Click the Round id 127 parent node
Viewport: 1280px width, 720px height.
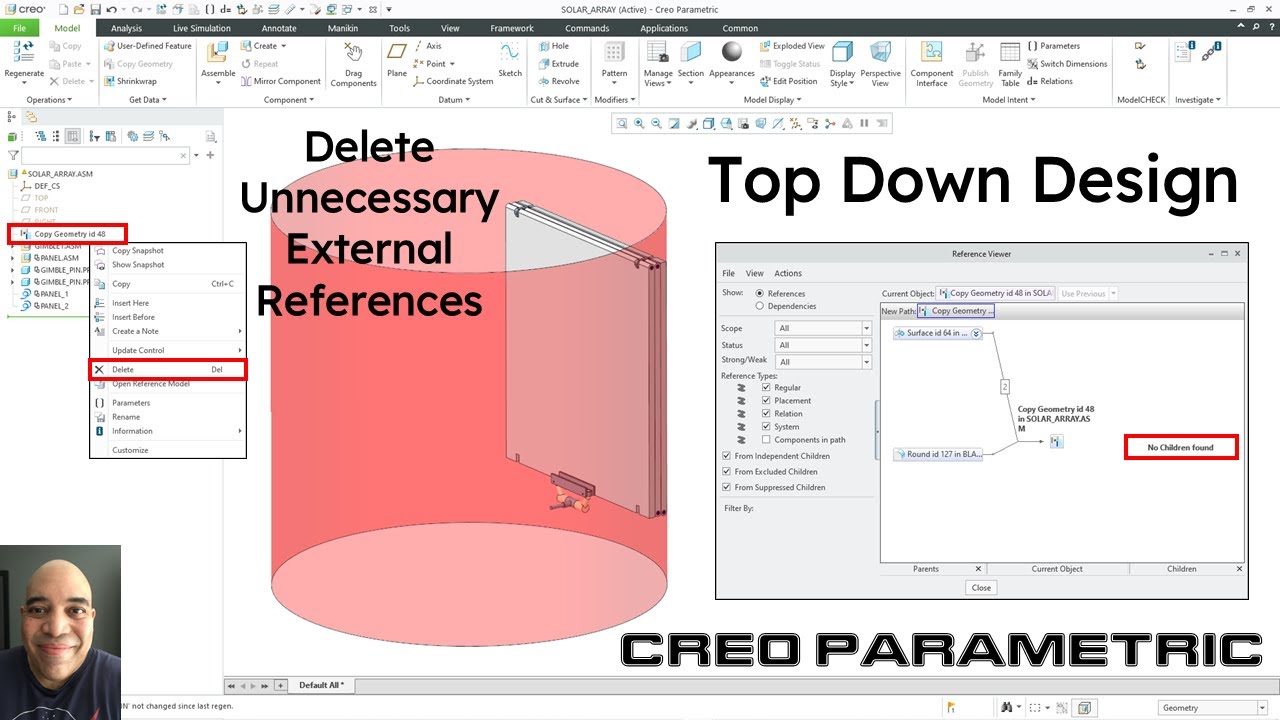pos(939,454)
